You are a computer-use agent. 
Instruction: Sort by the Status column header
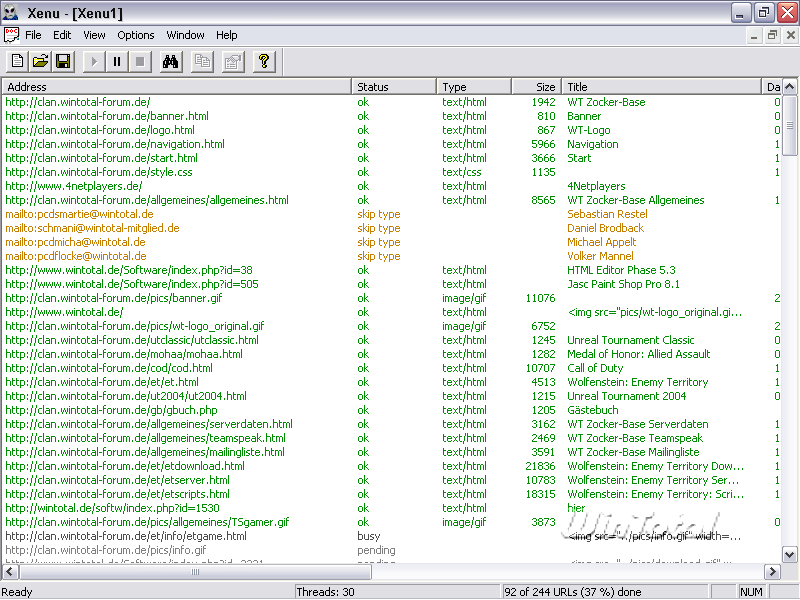[x=394, y=87]
